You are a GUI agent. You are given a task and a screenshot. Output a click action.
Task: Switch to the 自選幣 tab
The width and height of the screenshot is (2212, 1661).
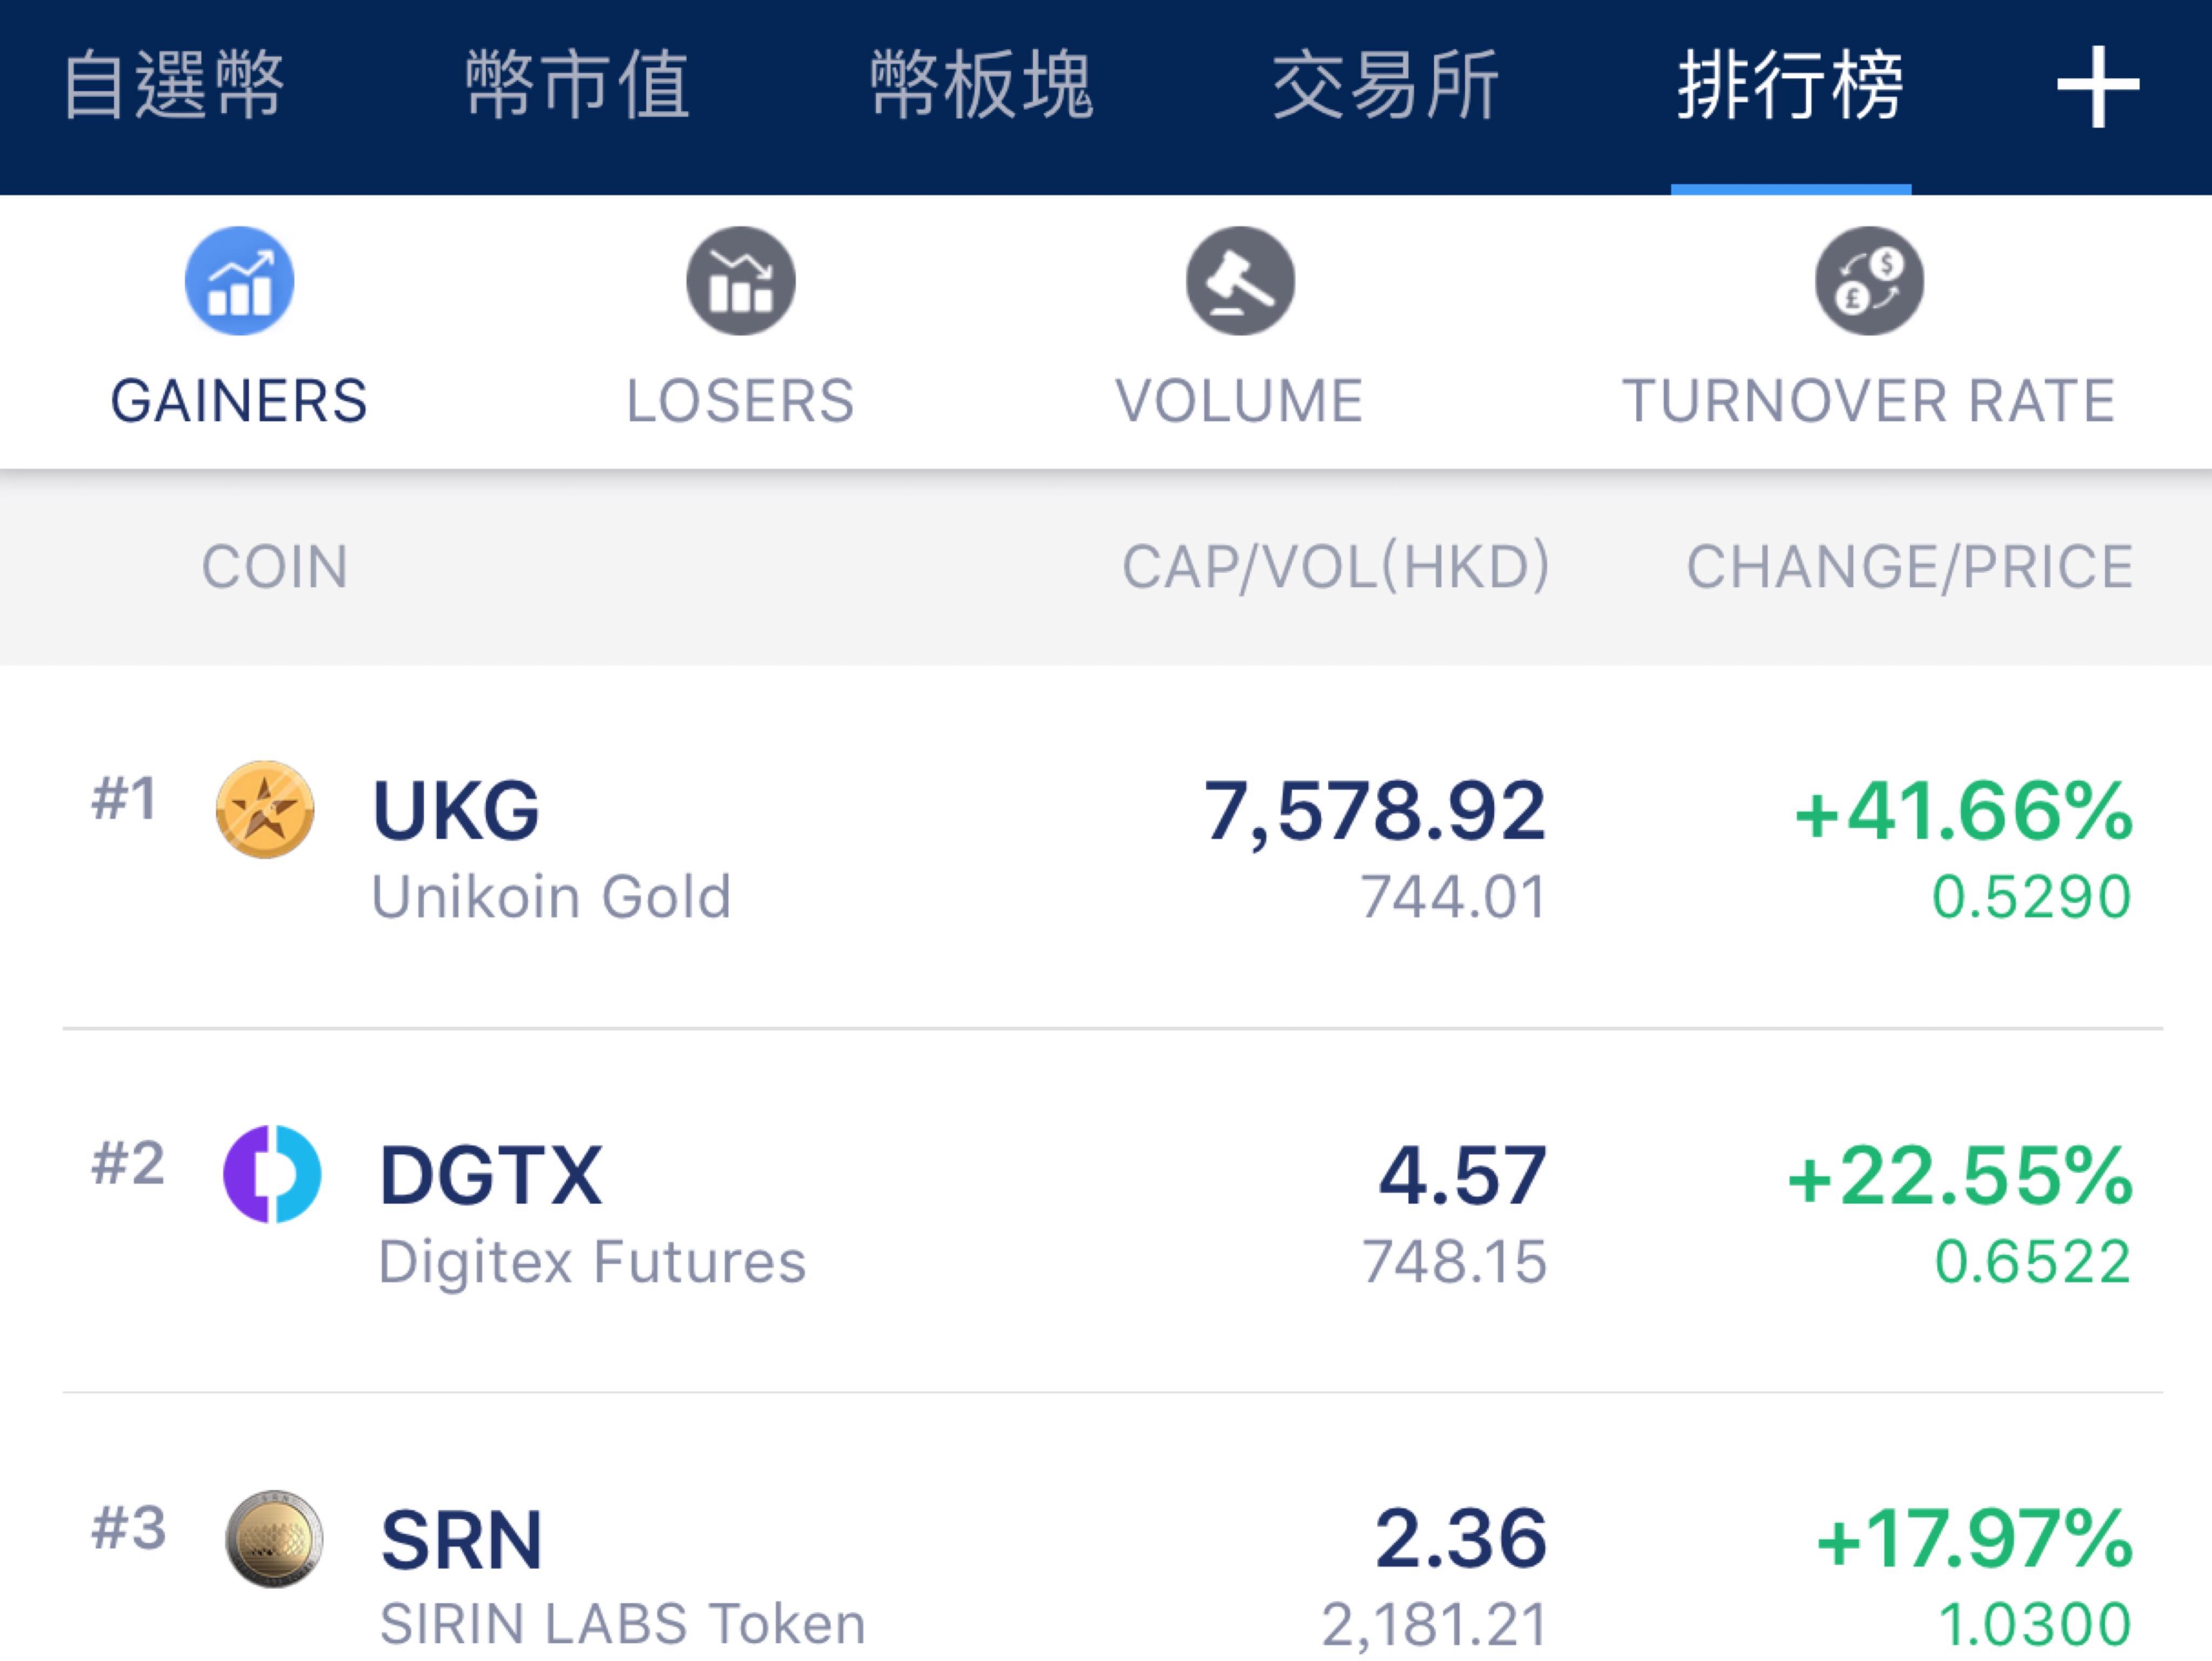click(174, 85)
